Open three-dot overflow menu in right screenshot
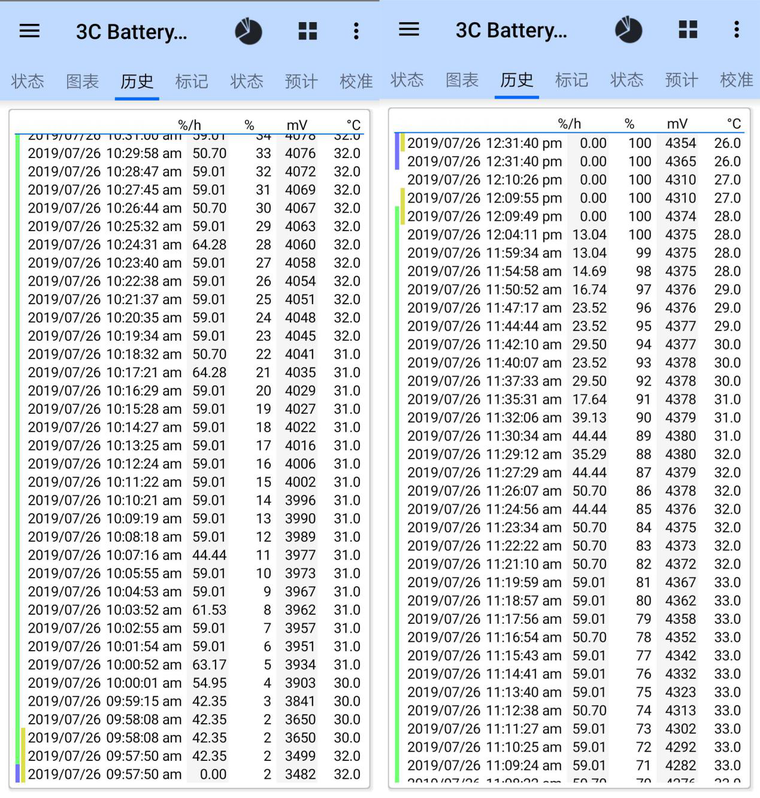 pyautogui.click(x=736, y=30)
